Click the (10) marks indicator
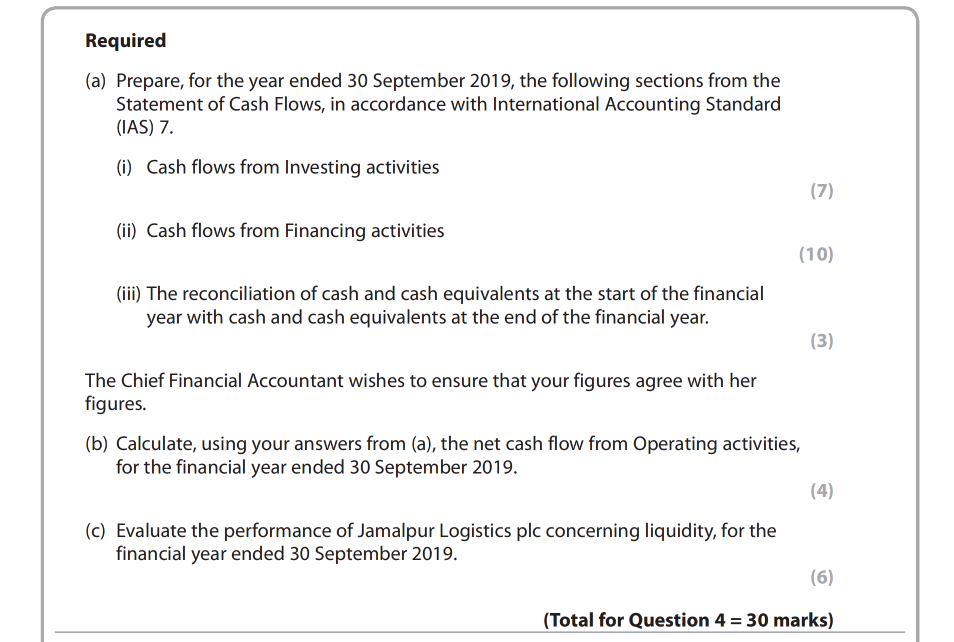This screenshot has width=954, height=642. 815,254
